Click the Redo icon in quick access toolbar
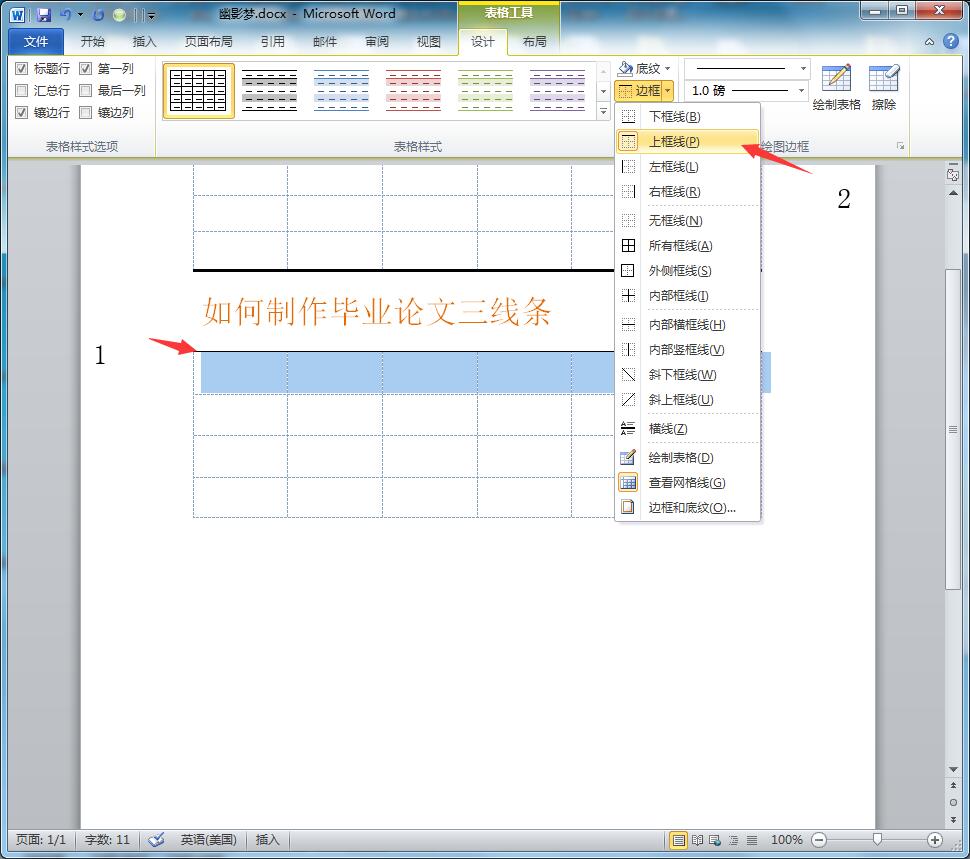970x859 pixels. (x=98, y=14)
